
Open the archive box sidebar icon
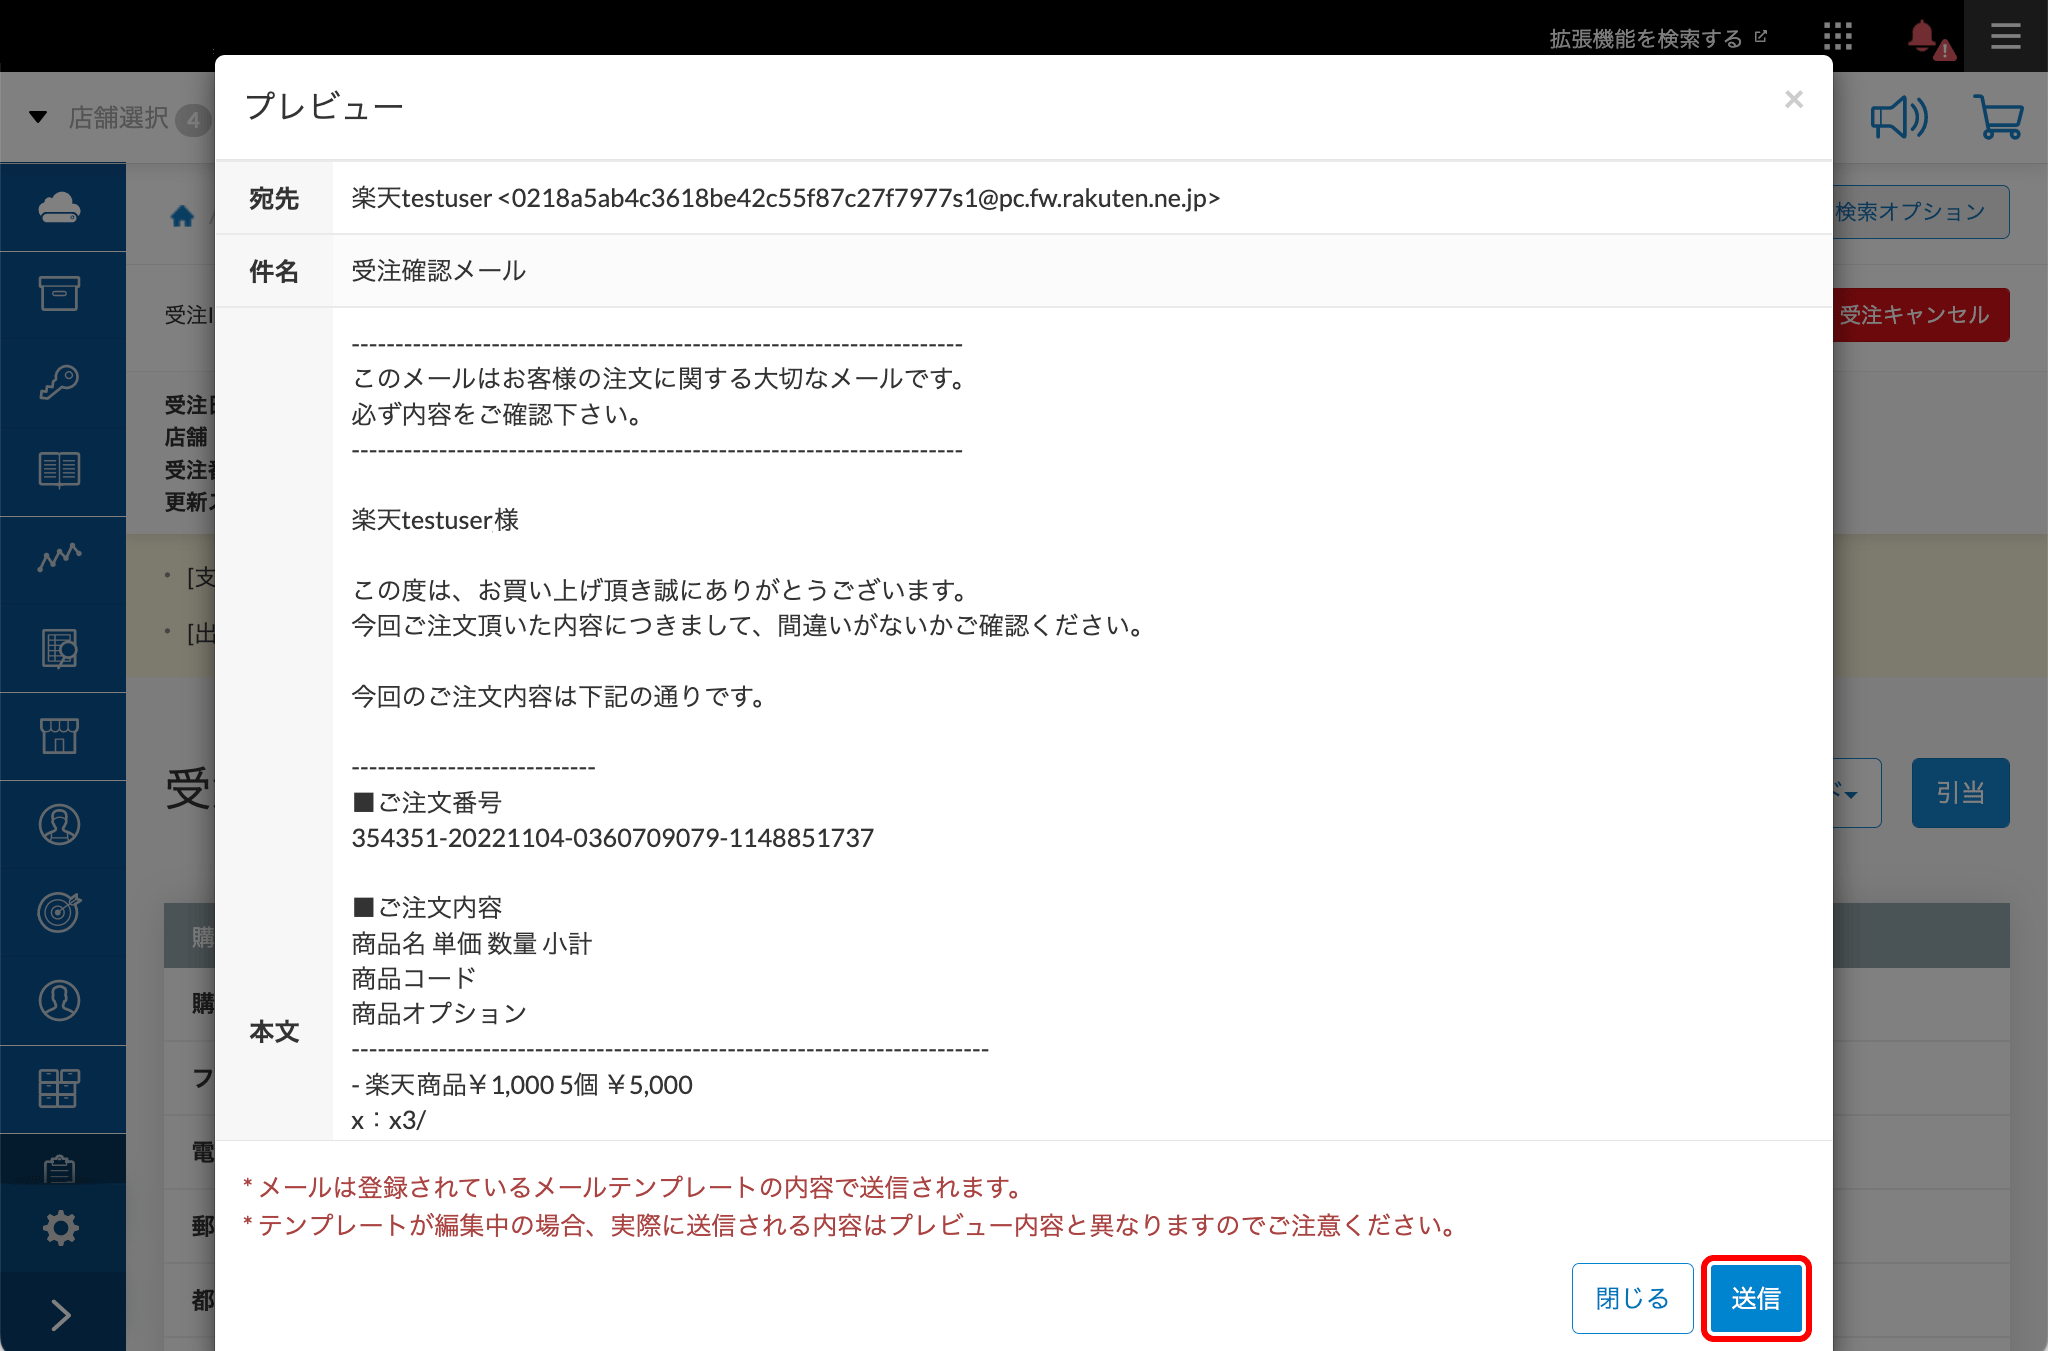click(x=60, y=294)
